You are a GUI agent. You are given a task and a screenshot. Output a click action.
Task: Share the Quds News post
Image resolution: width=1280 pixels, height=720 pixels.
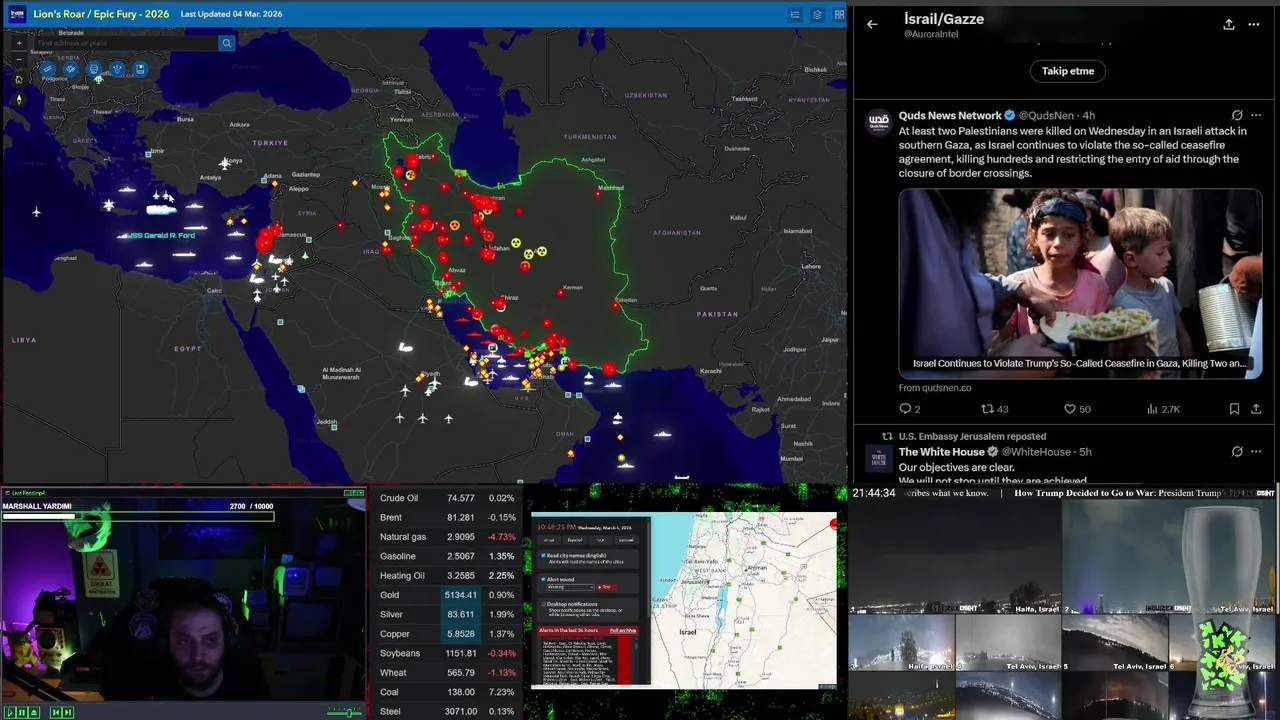pos(1256,409)
